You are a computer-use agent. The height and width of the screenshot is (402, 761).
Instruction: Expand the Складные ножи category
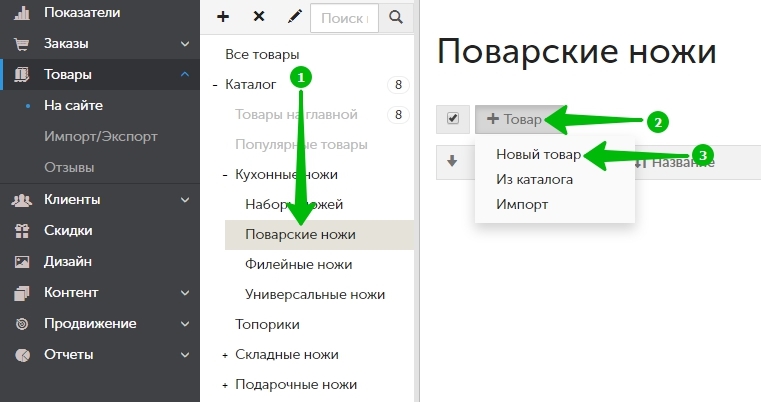(x=225, y=355)
